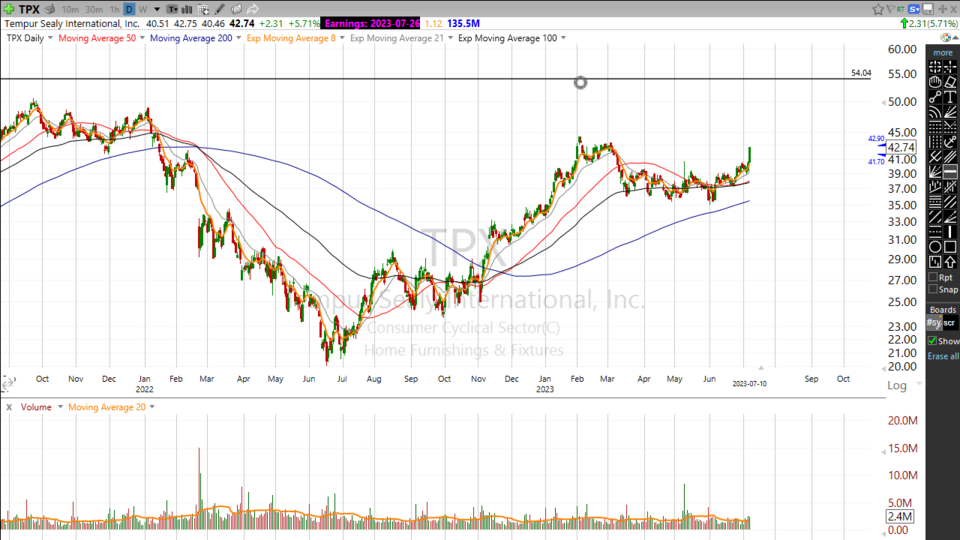Select the trend line tool with circle endpoints
The image size is (960, 540).
pos(935,97)
